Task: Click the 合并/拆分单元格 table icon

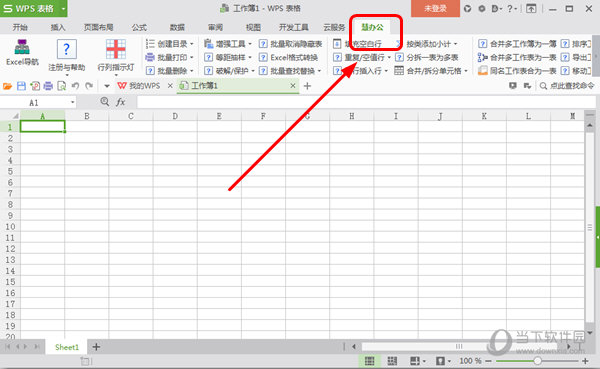Action: [x=399, y=70]
